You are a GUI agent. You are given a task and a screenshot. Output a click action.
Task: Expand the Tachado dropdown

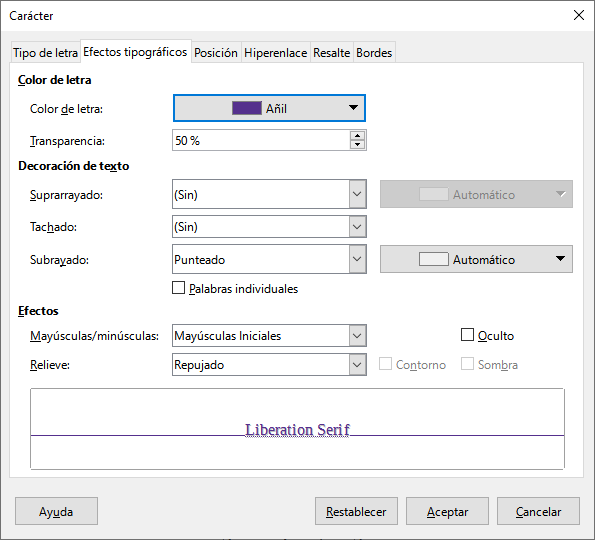[x=269, y=227]
